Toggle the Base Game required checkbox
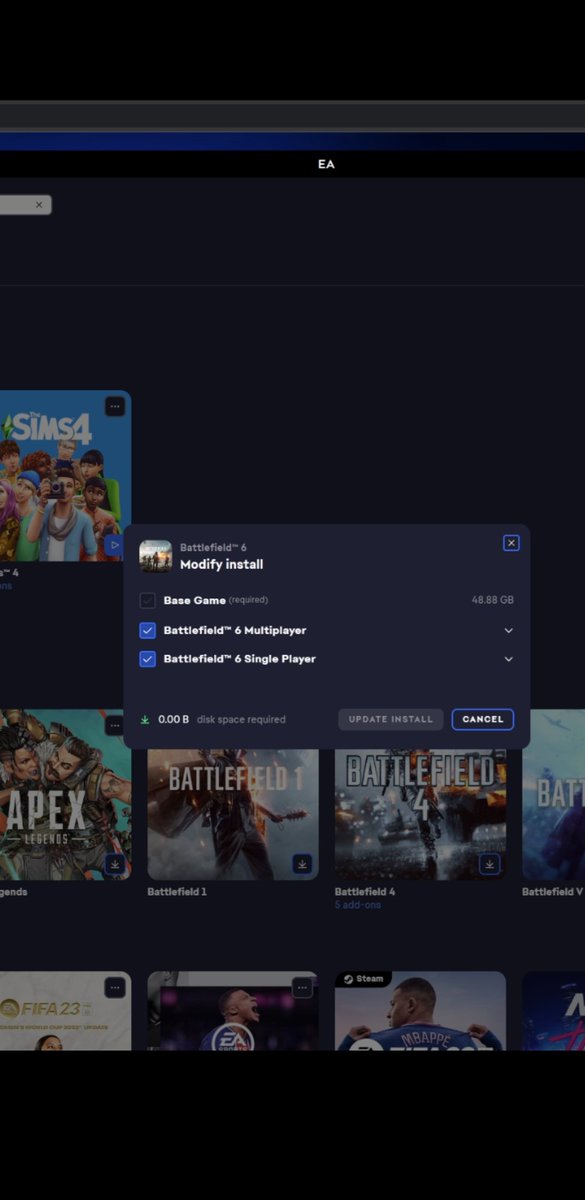Image resolution: width=585 pixels, height=1200 pixels. 147,601
